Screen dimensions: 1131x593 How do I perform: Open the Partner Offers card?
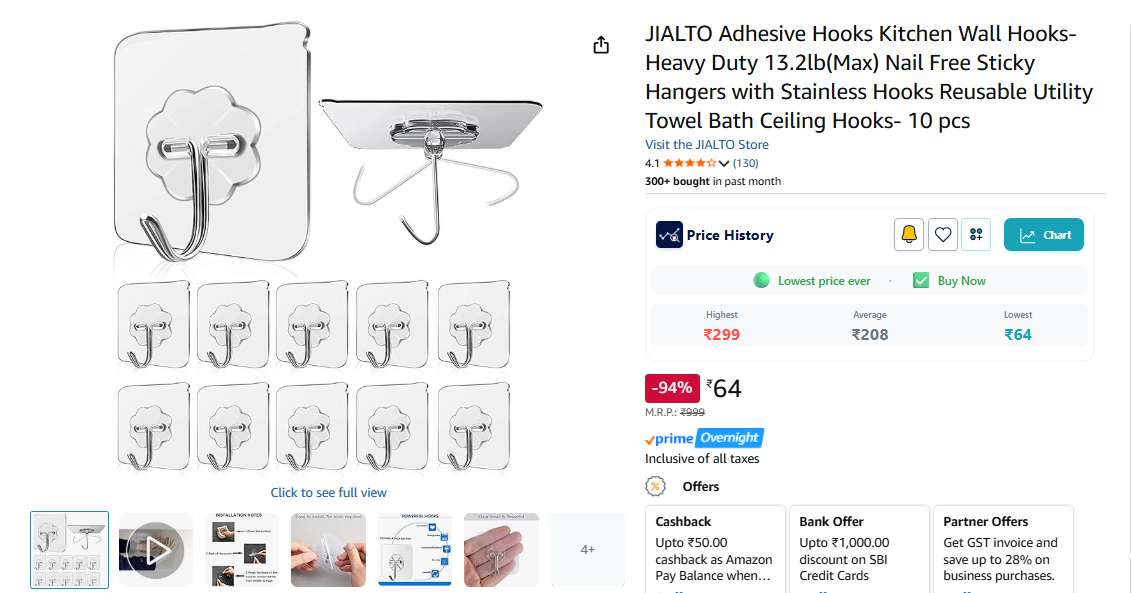(x=1003, y=549)
